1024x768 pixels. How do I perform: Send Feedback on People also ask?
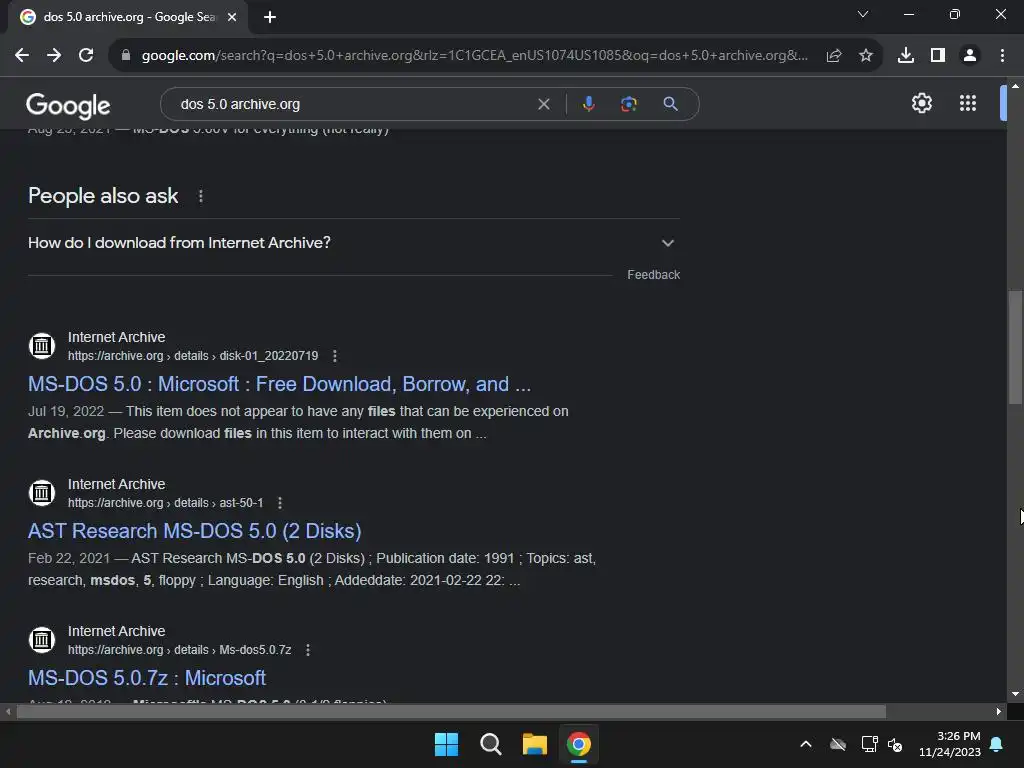pos(653,275)
